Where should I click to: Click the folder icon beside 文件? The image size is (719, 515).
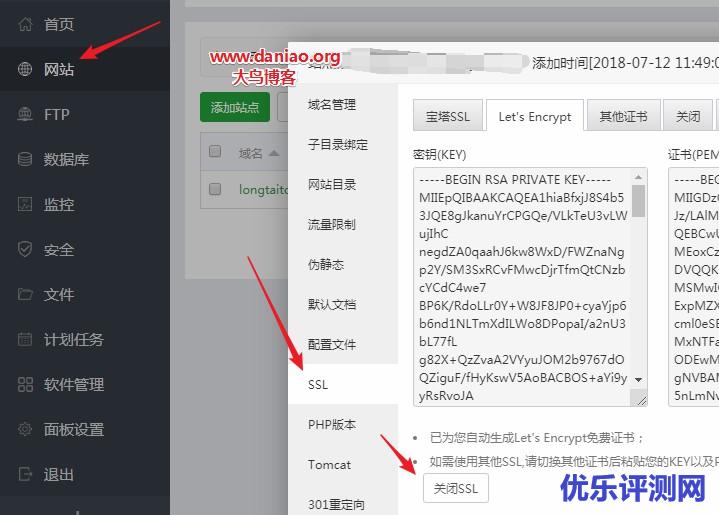click(25, 294)
